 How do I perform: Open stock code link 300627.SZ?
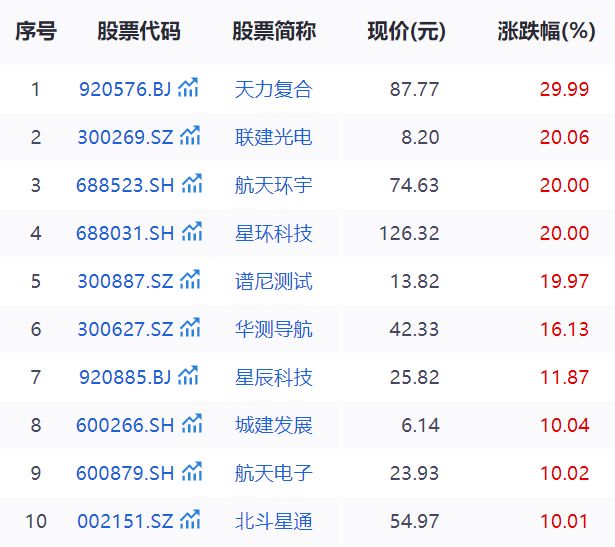click(125, 329)
